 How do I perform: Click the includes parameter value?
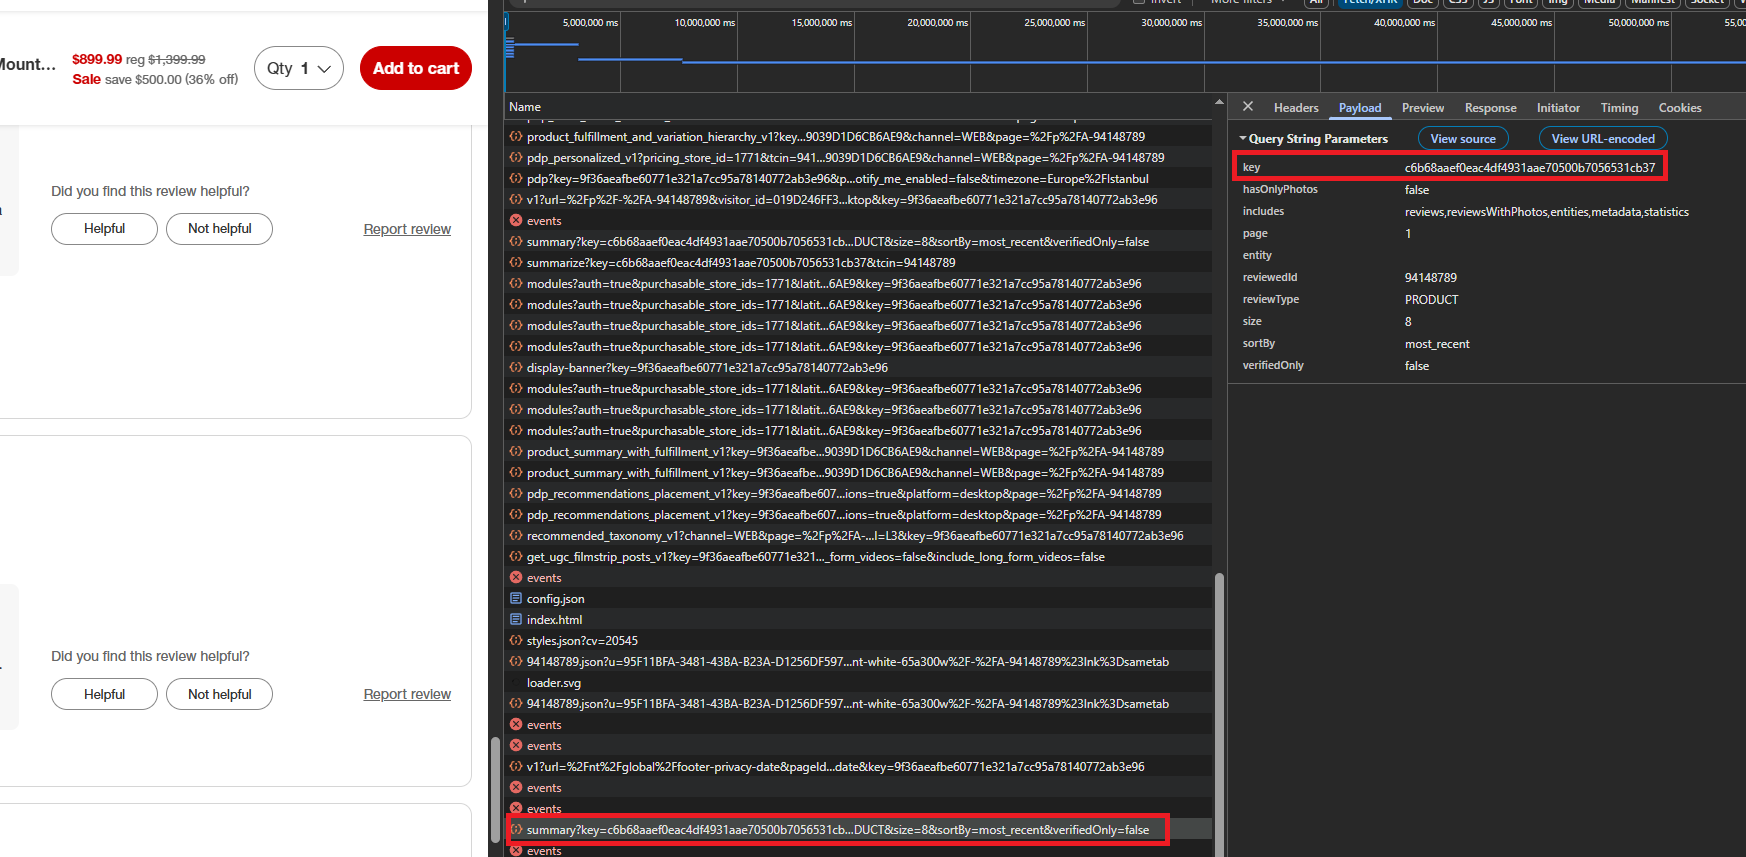coord(1546,212)
